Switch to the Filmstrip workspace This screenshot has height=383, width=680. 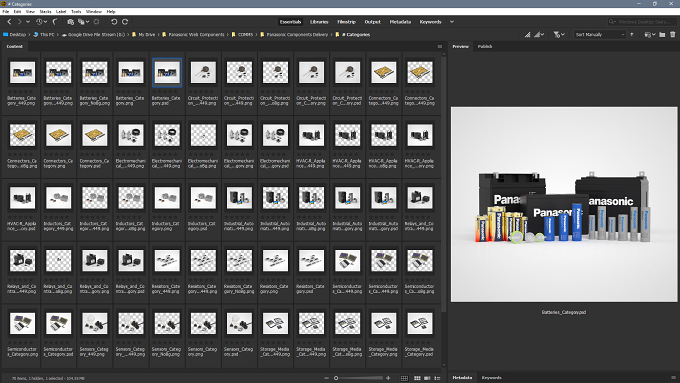[x=347, y=22]
